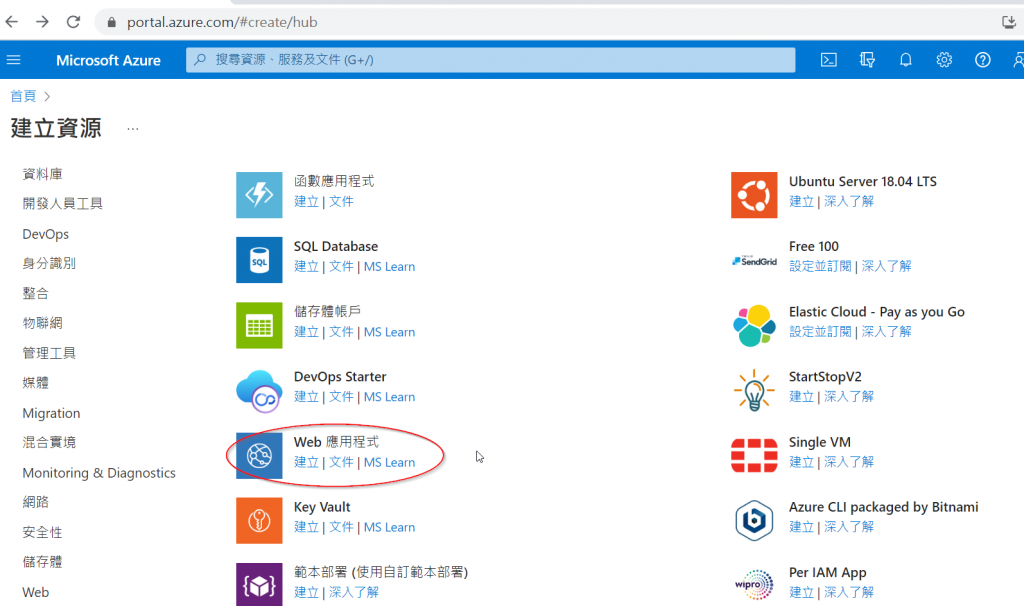Go forward with the browser forward arrow
The width and height of the screenshot is (1024, 606).
coord(42,22)
